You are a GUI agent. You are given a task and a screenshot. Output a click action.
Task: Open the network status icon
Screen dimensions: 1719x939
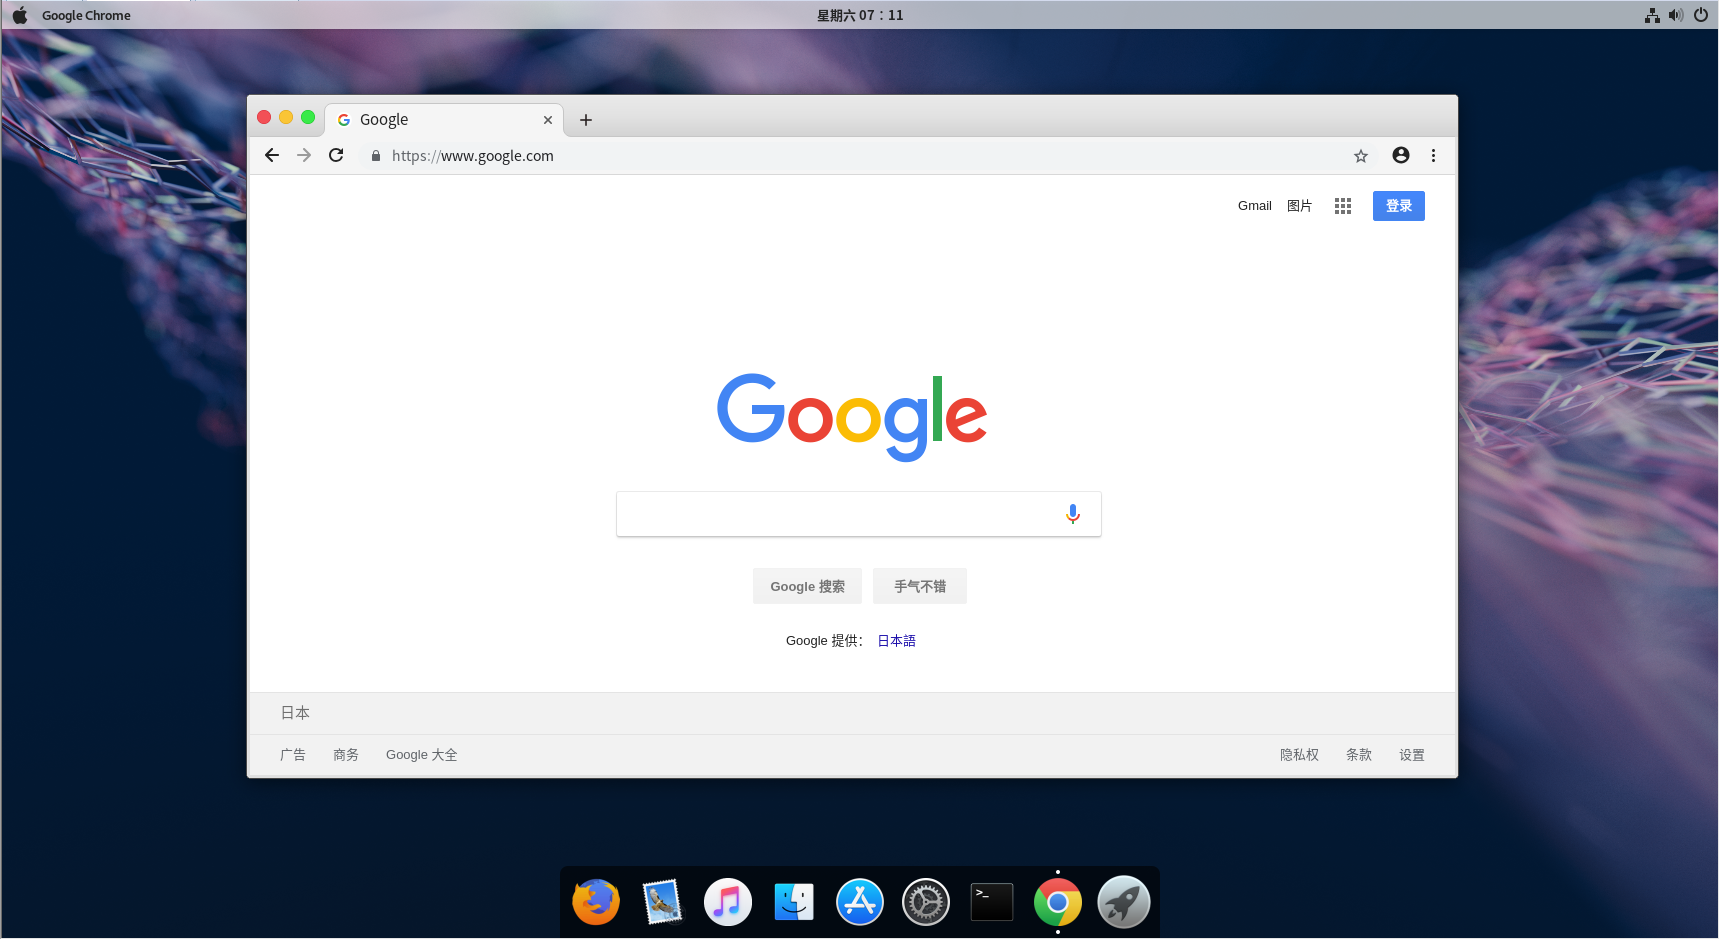tap(1652, 15)
